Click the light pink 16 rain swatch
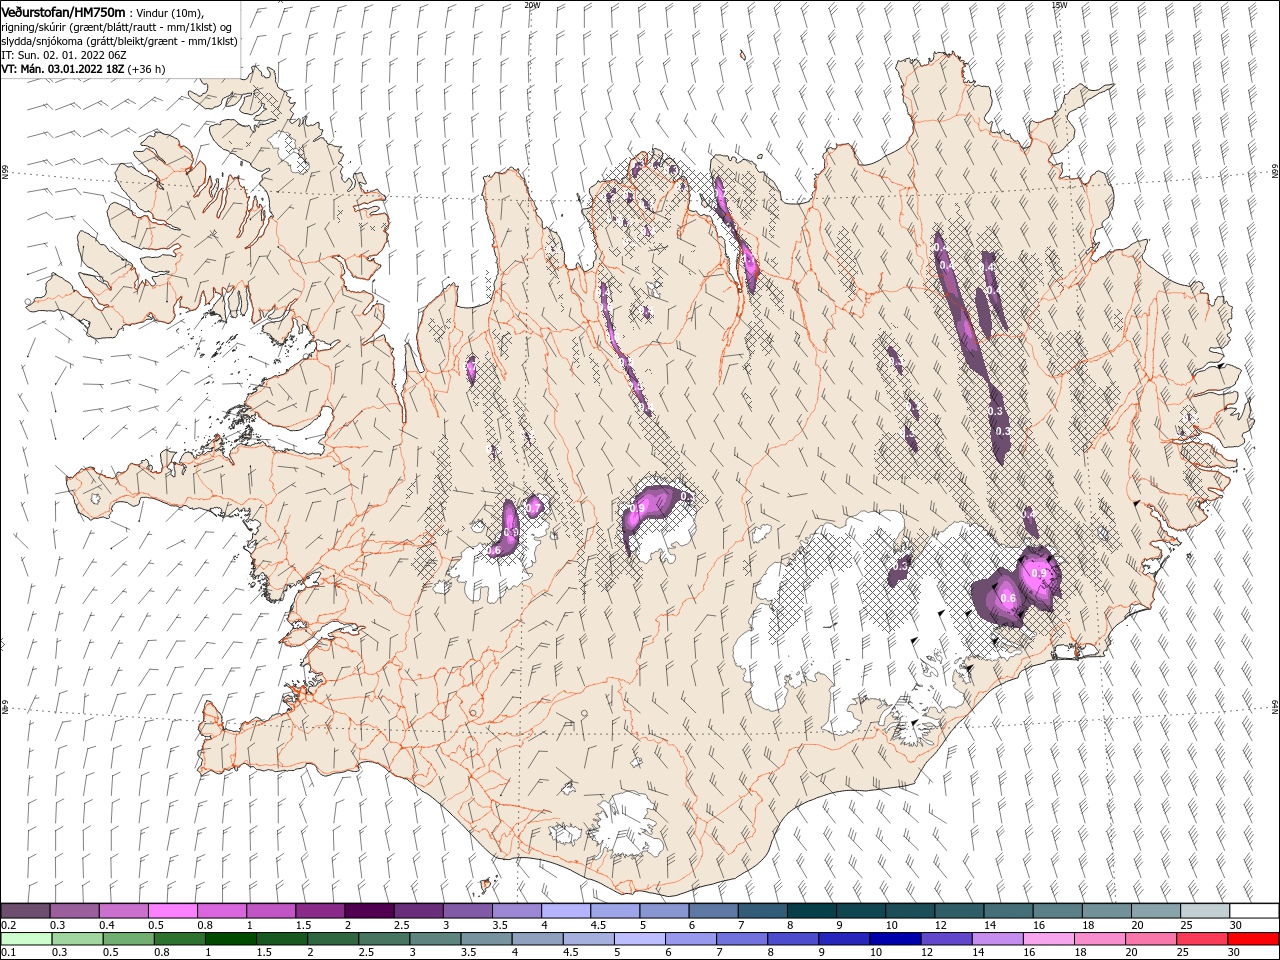Viewport: 1280px width, 960px height. (x=1048, y=939)
